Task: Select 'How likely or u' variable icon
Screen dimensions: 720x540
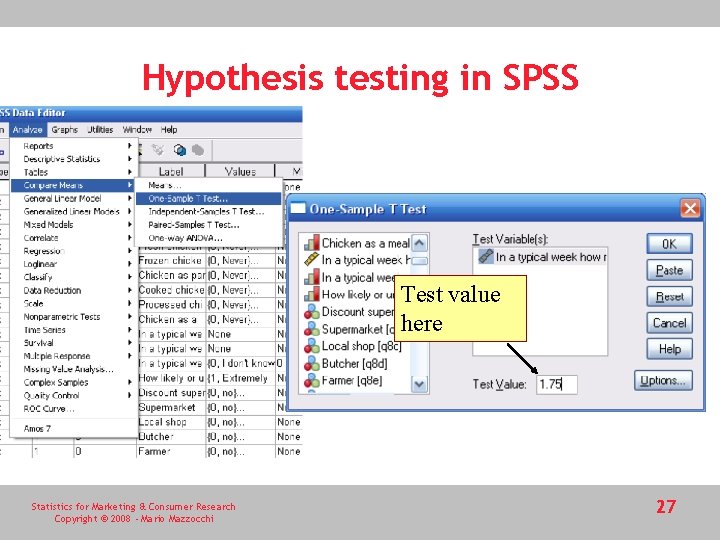Action: [x=312, y=294]
